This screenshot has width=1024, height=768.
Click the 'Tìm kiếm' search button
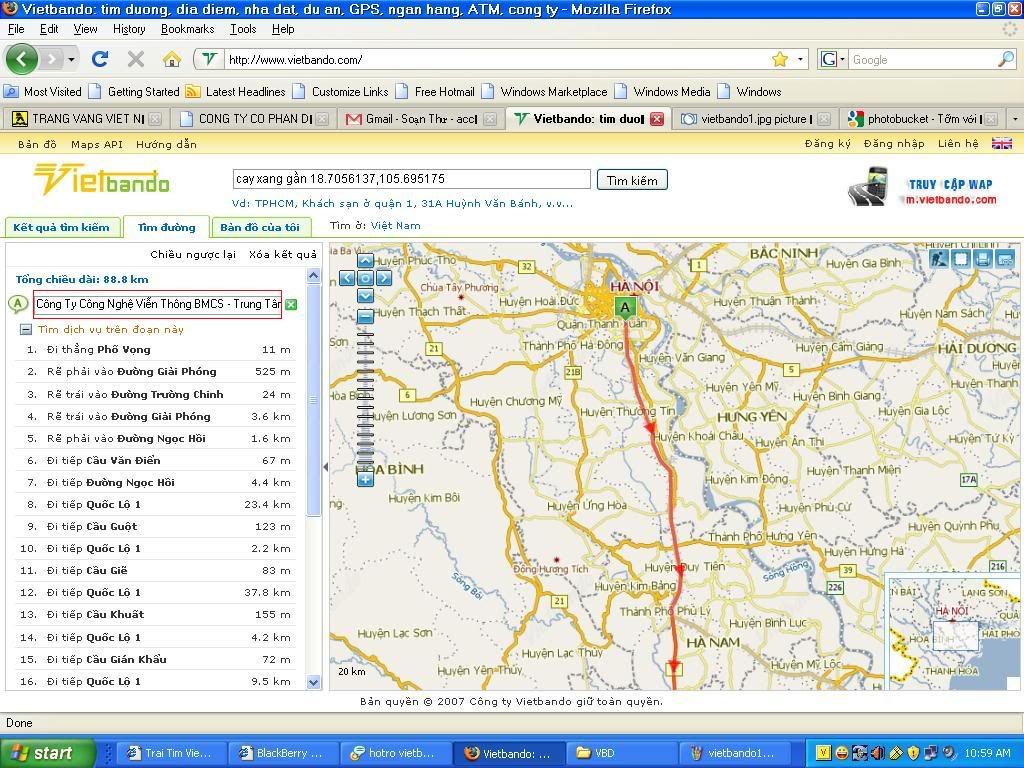click(x=632, y=180)
